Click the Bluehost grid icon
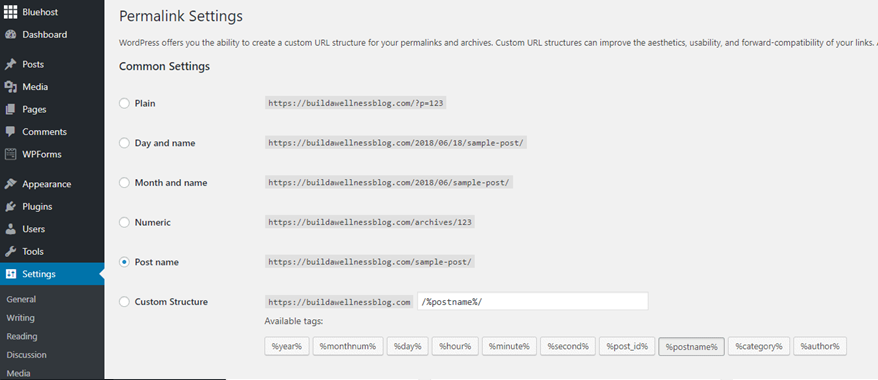 [x=11, y=12]
